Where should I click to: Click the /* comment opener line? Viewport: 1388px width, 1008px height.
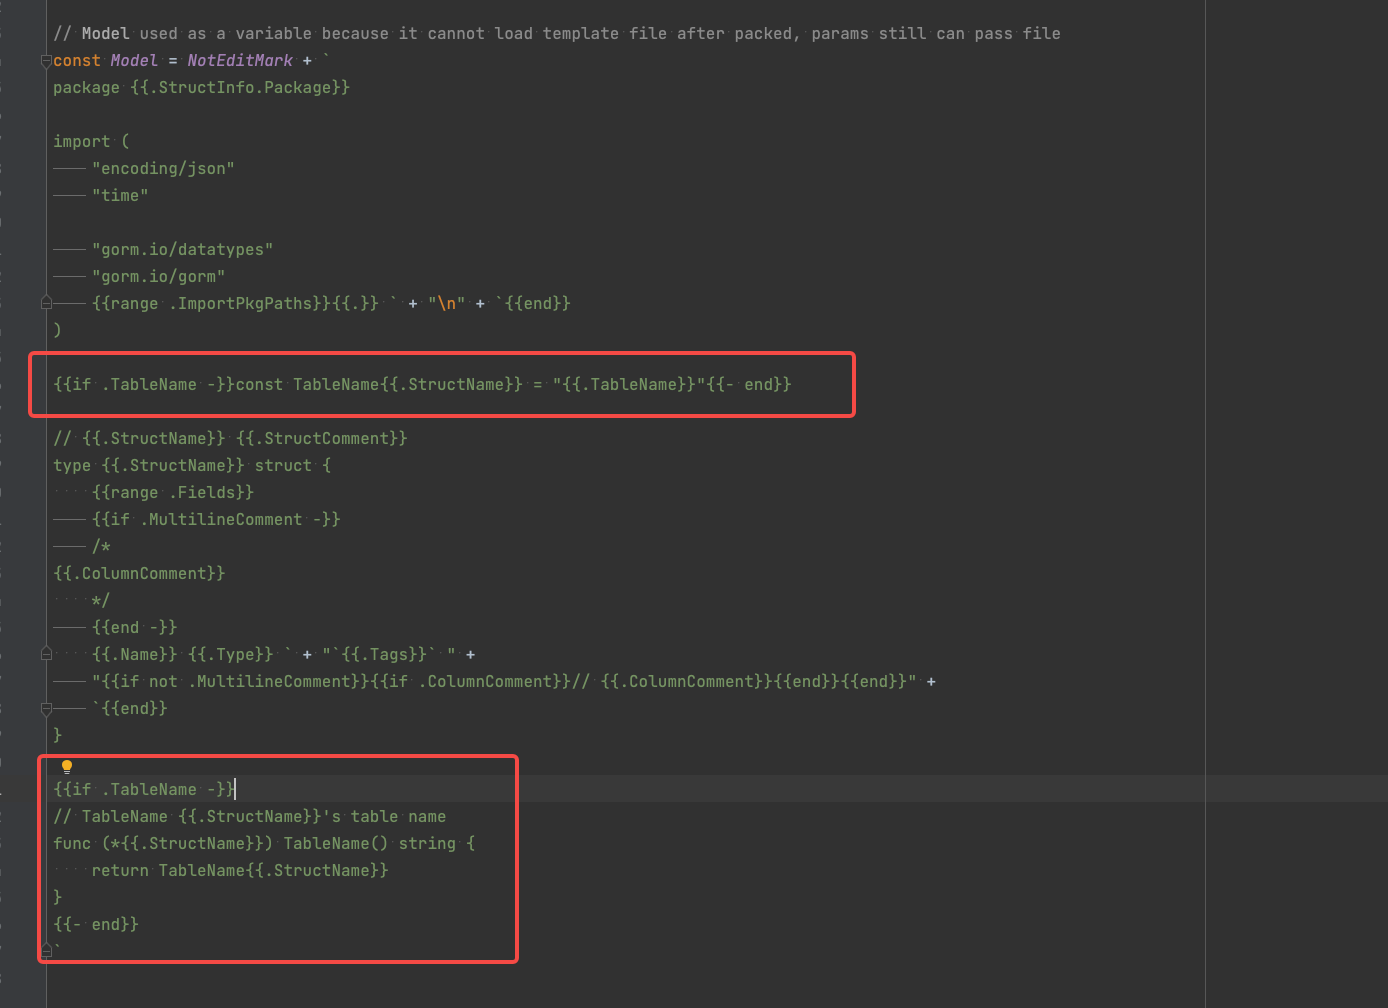click(101, 547)
